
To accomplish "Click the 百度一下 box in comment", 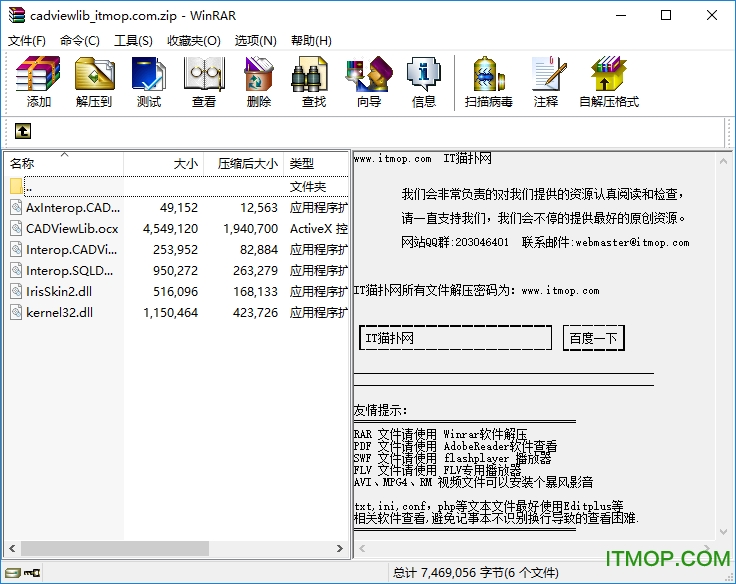I will 593,338.
